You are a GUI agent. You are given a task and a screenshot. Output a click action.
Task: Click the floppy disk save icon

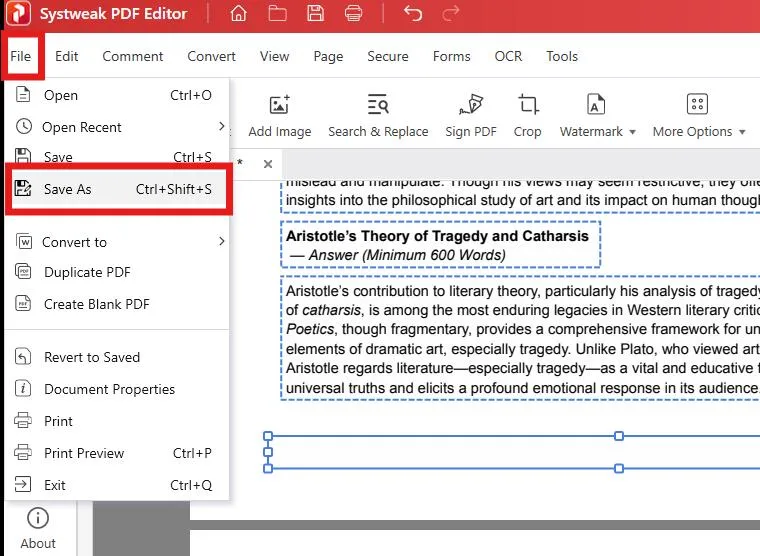[315, 14]
